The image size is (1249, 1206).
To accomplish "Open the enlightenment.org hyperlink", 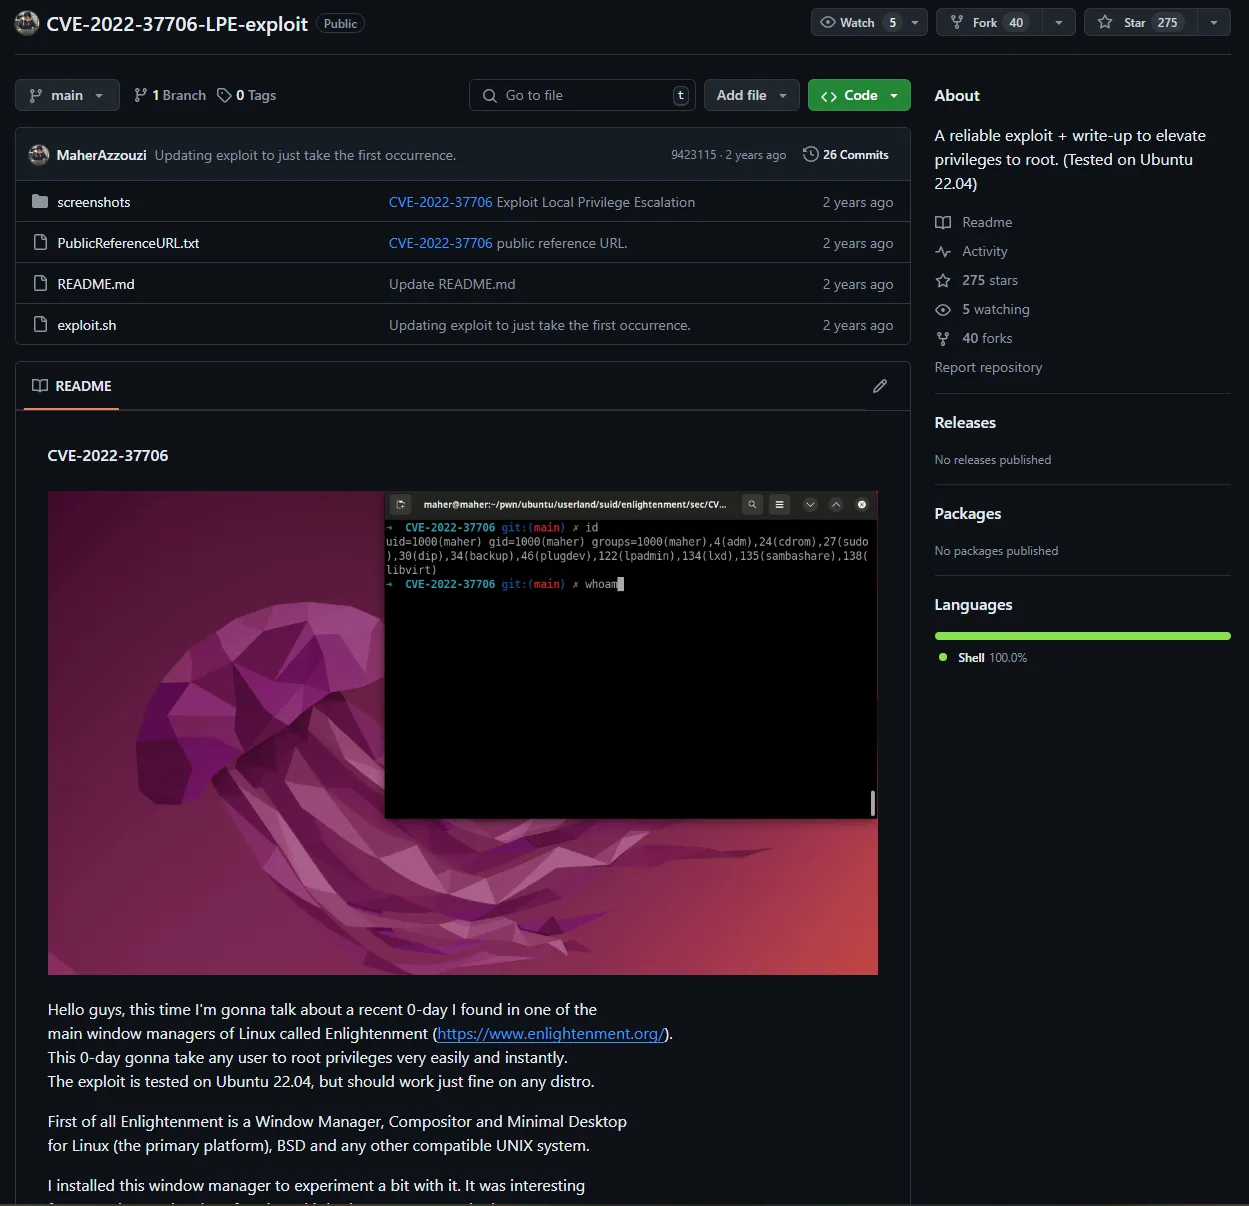I will [551, 1034].
